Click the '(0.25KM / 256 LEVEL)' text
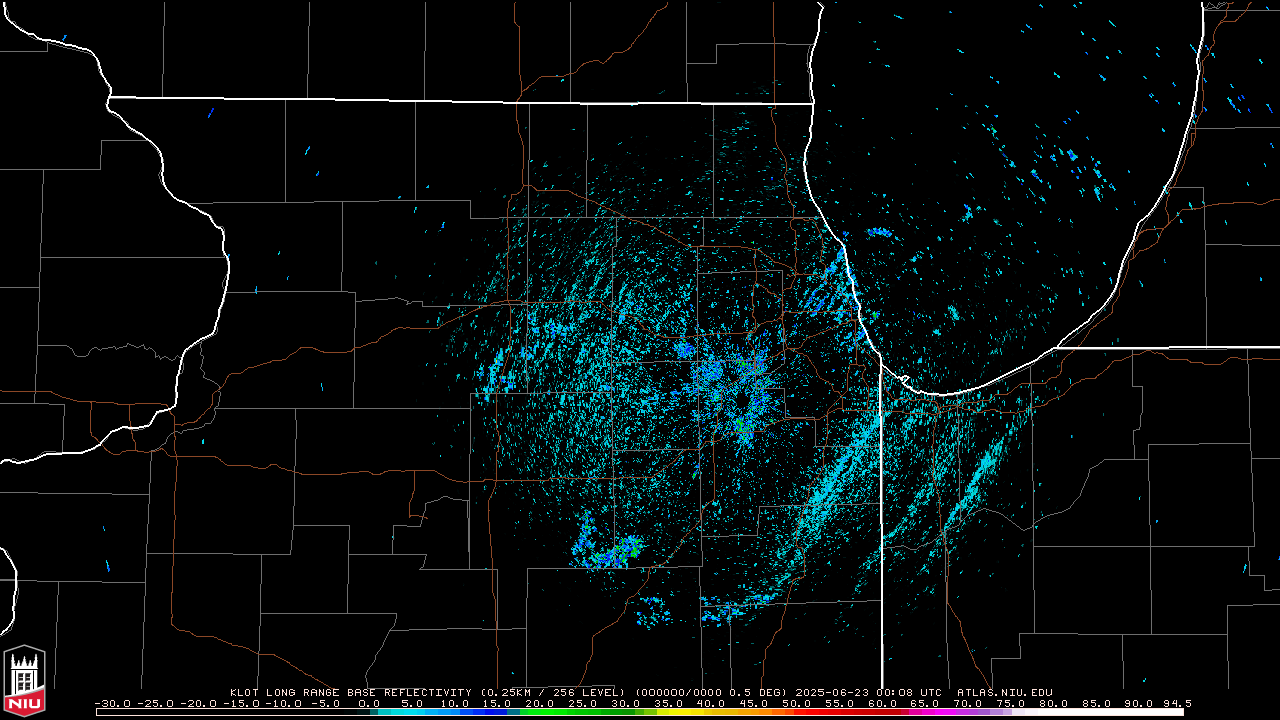The height and width of the screenshot is (720, 1280). pos(553,692)
